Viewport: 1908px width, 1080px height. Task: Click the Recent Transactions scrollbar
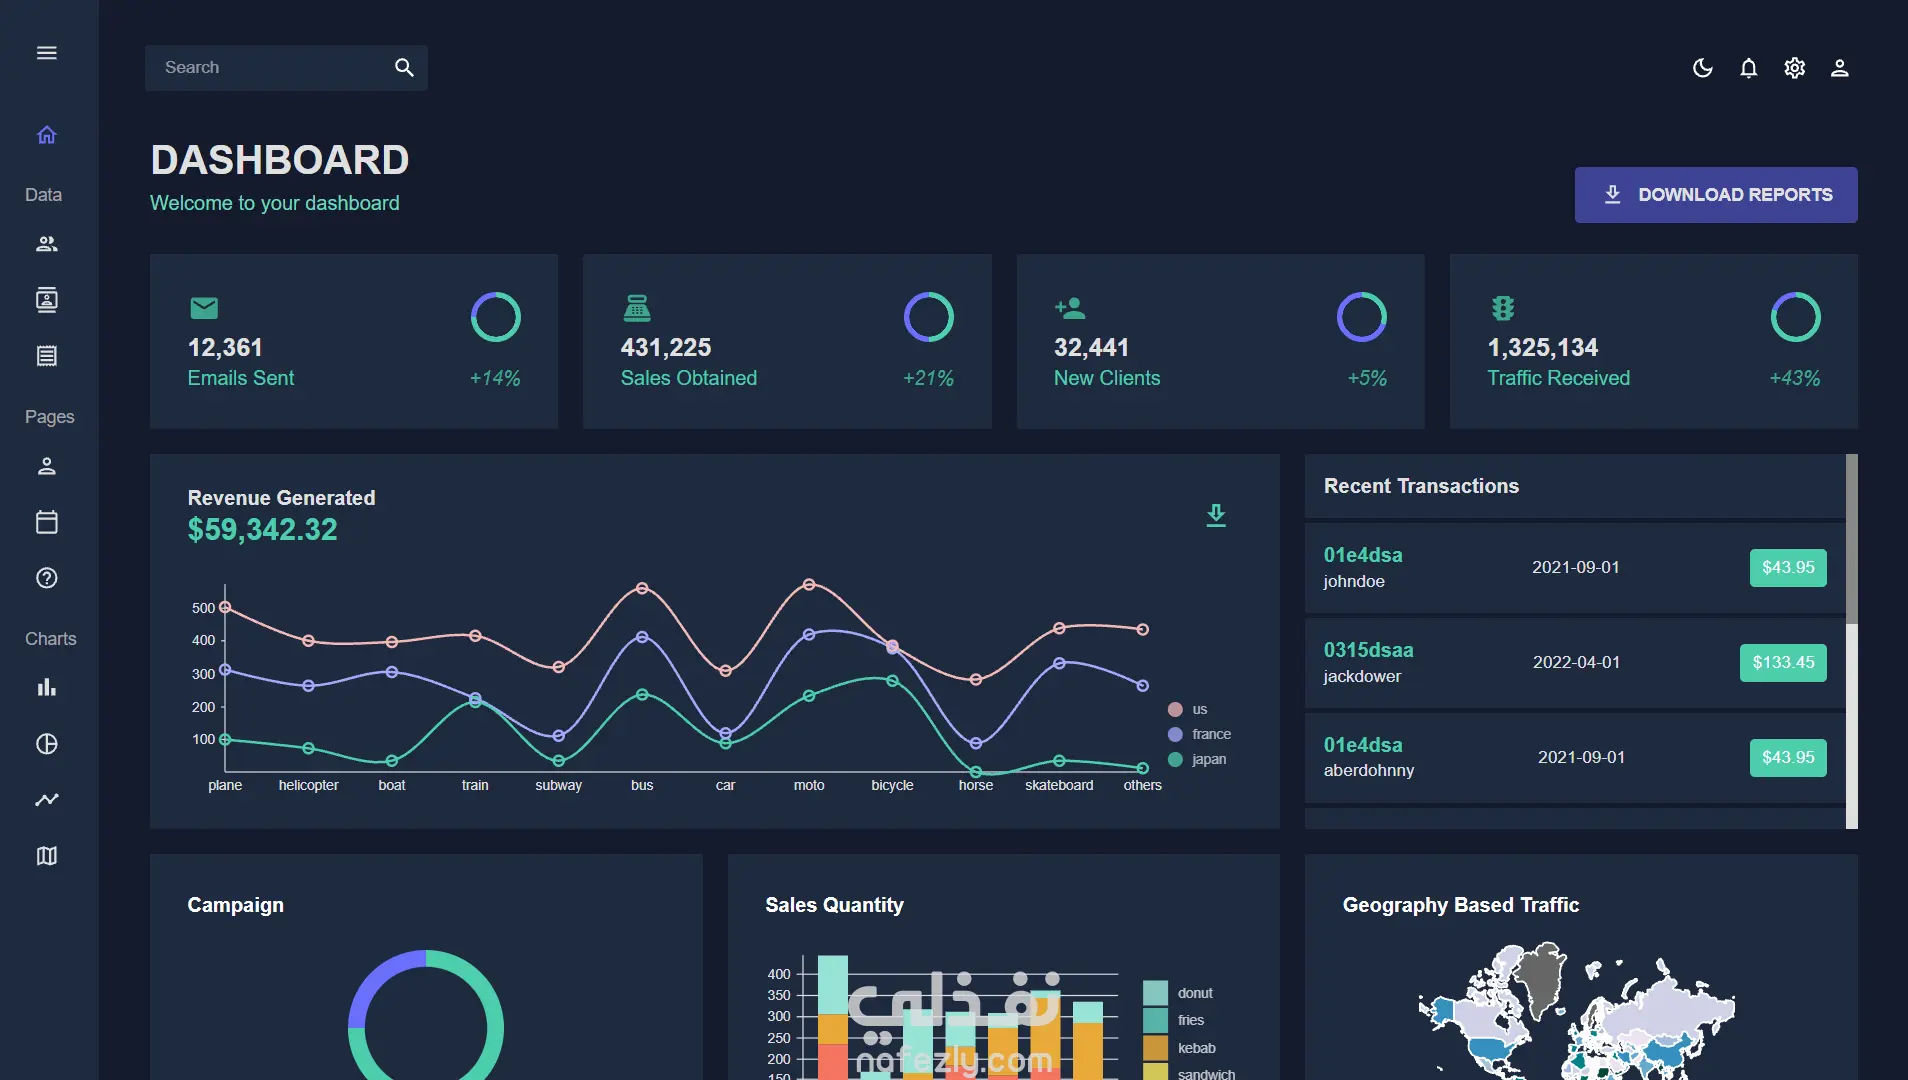coord(1851,540)
